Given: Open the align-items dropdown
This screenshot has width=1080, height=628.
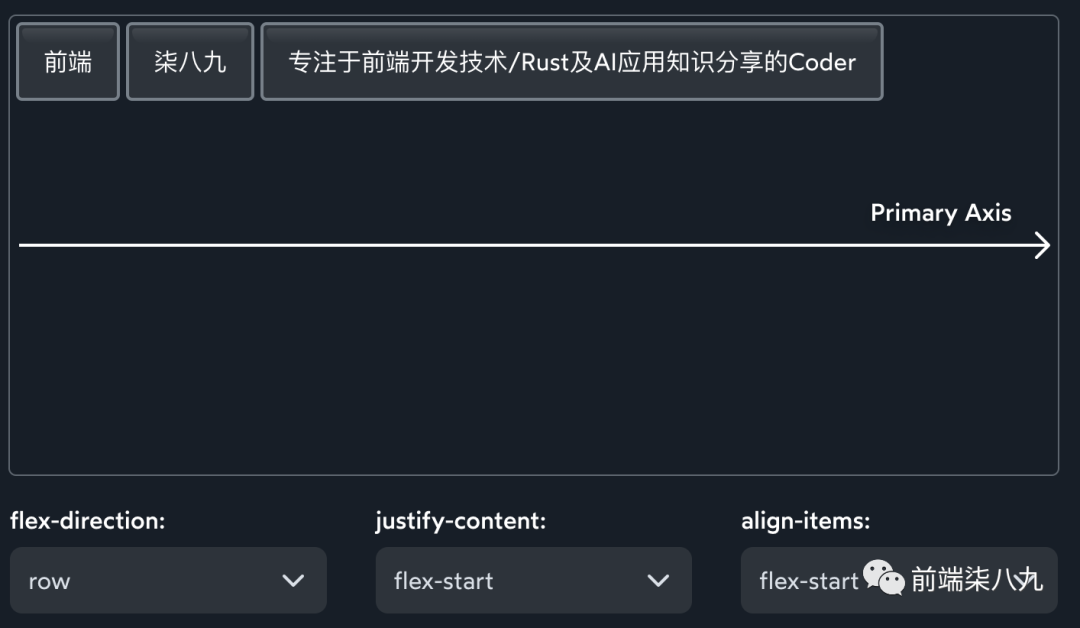Looking at the screenshot, I should point(898,580).
